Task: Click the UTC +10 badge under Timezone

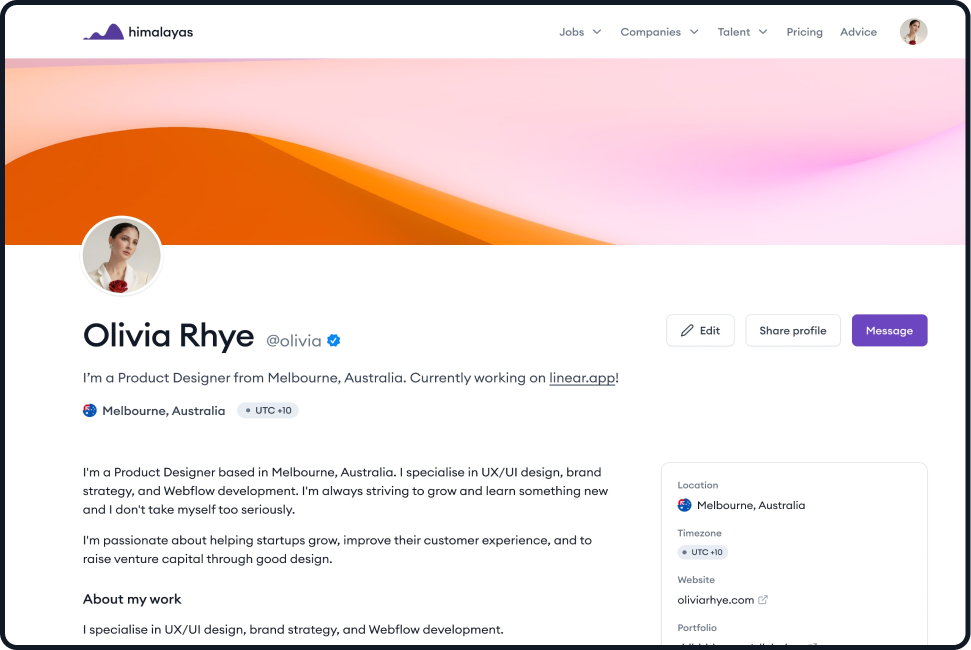Action: 702,552
